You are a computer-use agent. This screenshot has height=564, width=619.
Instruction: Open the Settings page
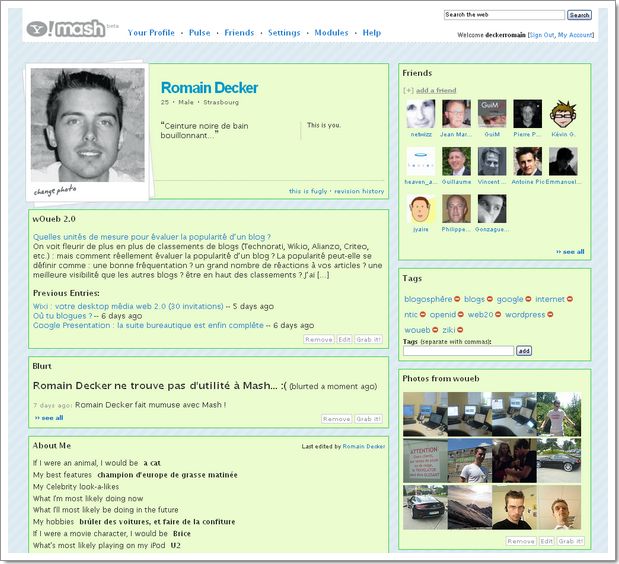(x=284, y=33)
